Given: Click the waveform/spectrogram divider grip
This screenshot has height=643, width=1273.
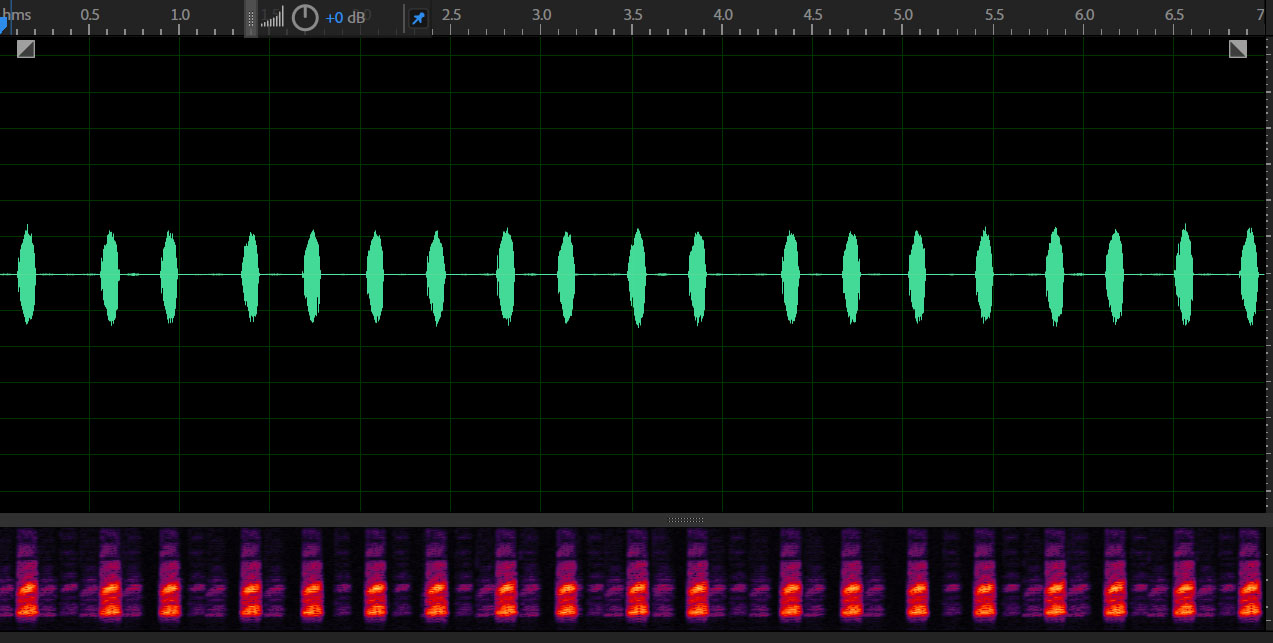Looking at the screenshot, I should [685, 520].
